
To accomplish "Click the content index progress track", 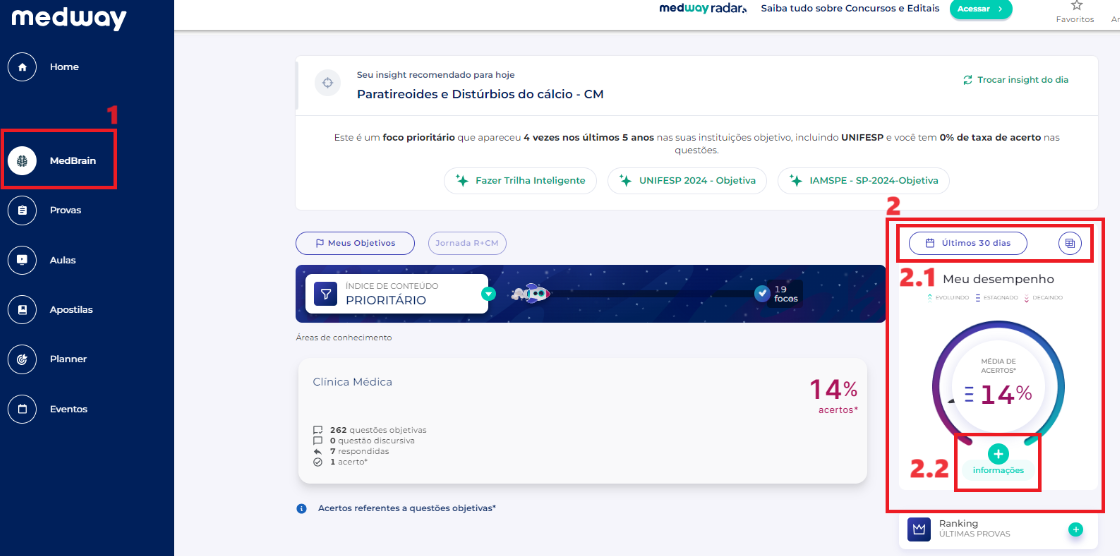I will (x=650, y=293).
